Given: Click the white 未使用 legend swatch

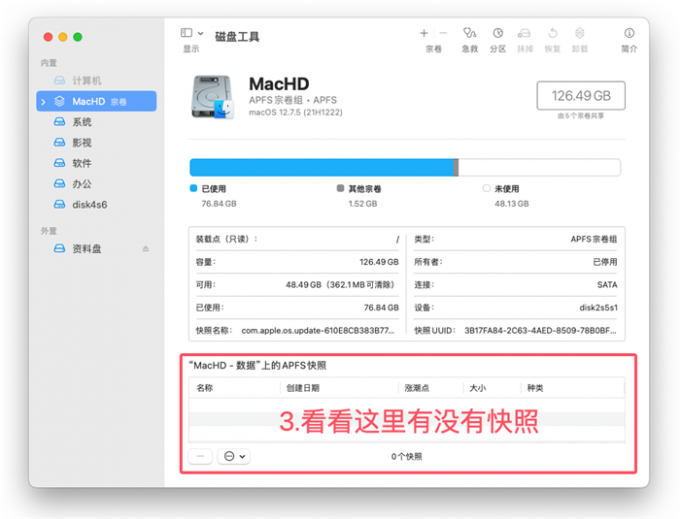Looking at the screenshot, I should click(x=487, y=188).
